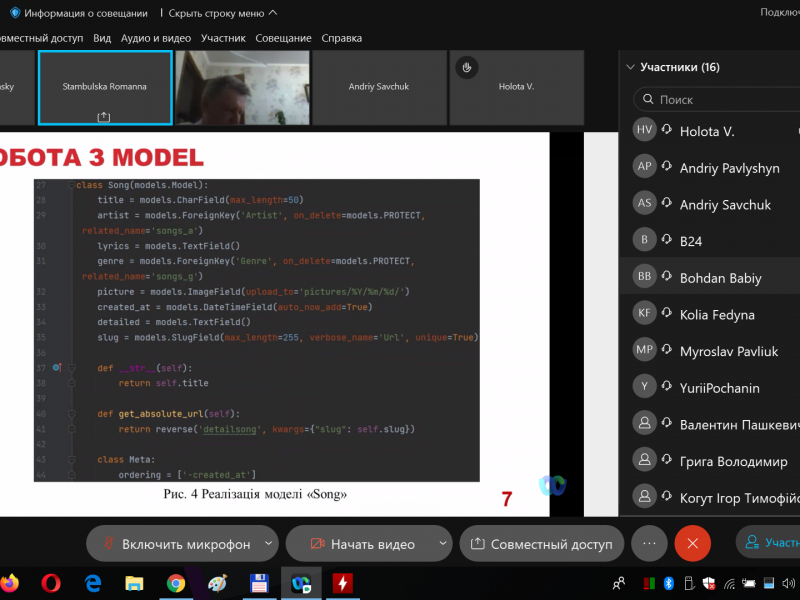The width and height of the screenshot is (800, 600).
Task: Expand video options dropdown arrow
Action: (443, 543)
